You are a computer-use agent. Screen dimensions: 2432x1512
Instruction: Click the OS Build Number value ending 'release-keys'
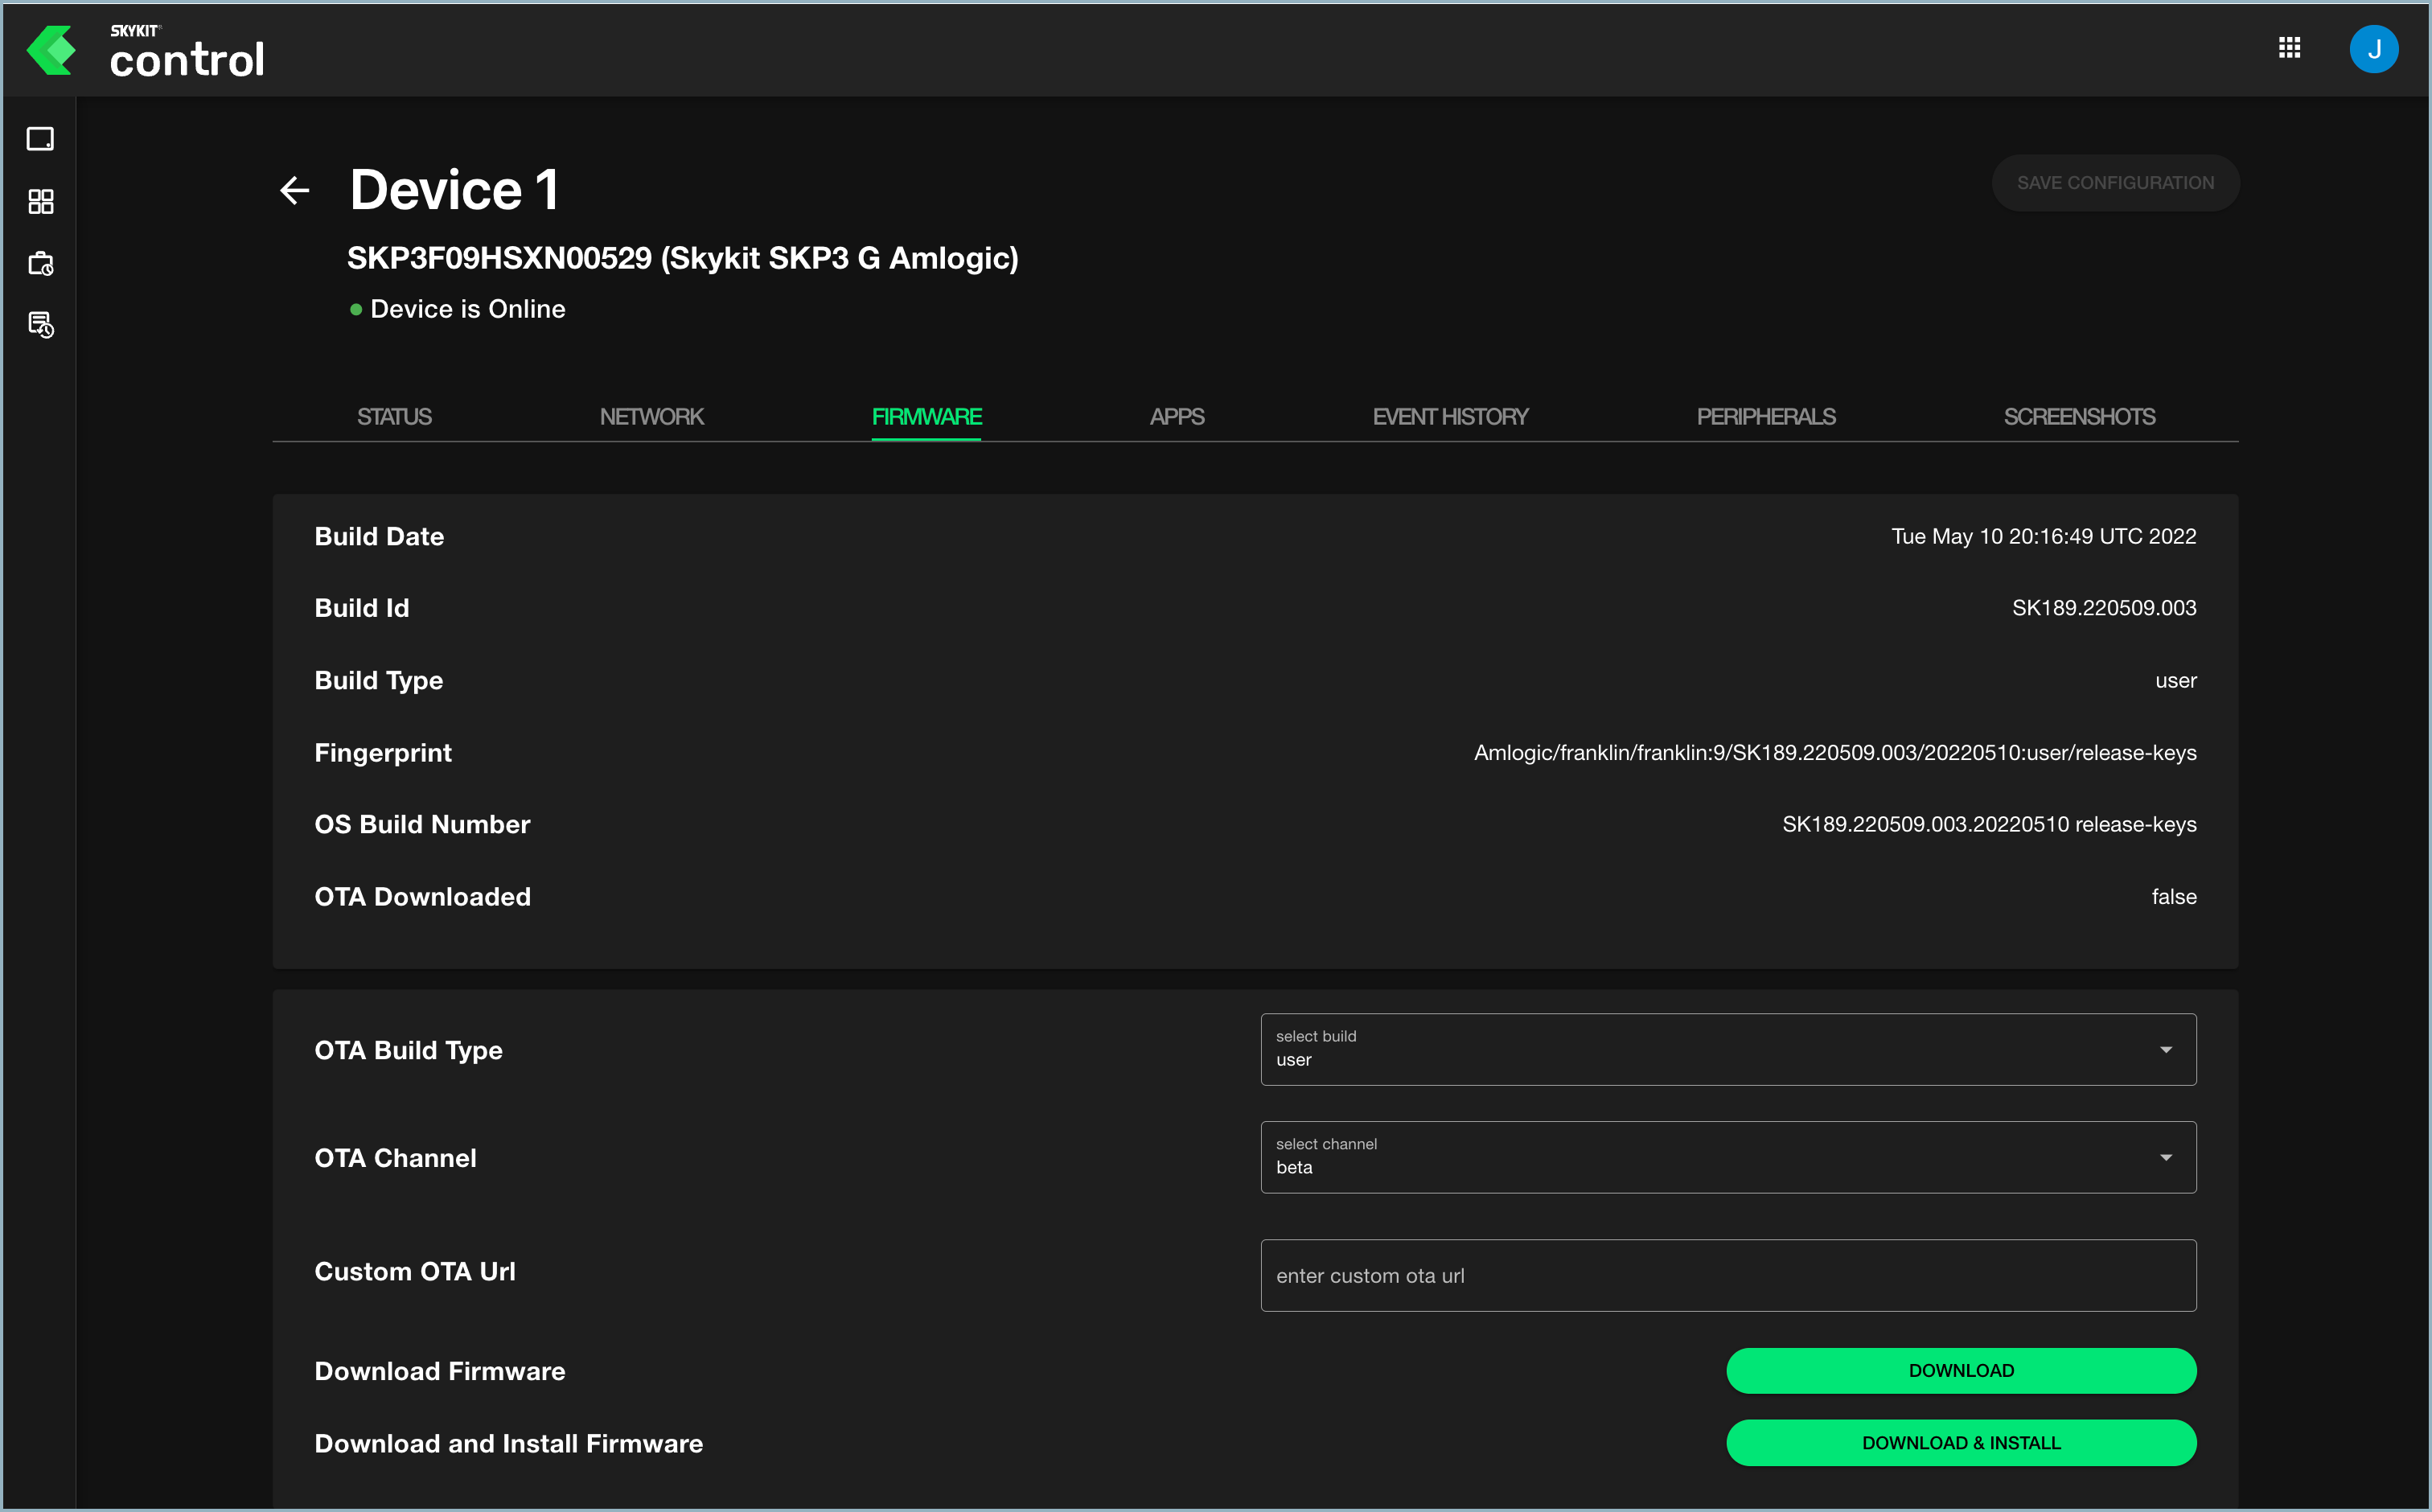tap(1989, 824)
